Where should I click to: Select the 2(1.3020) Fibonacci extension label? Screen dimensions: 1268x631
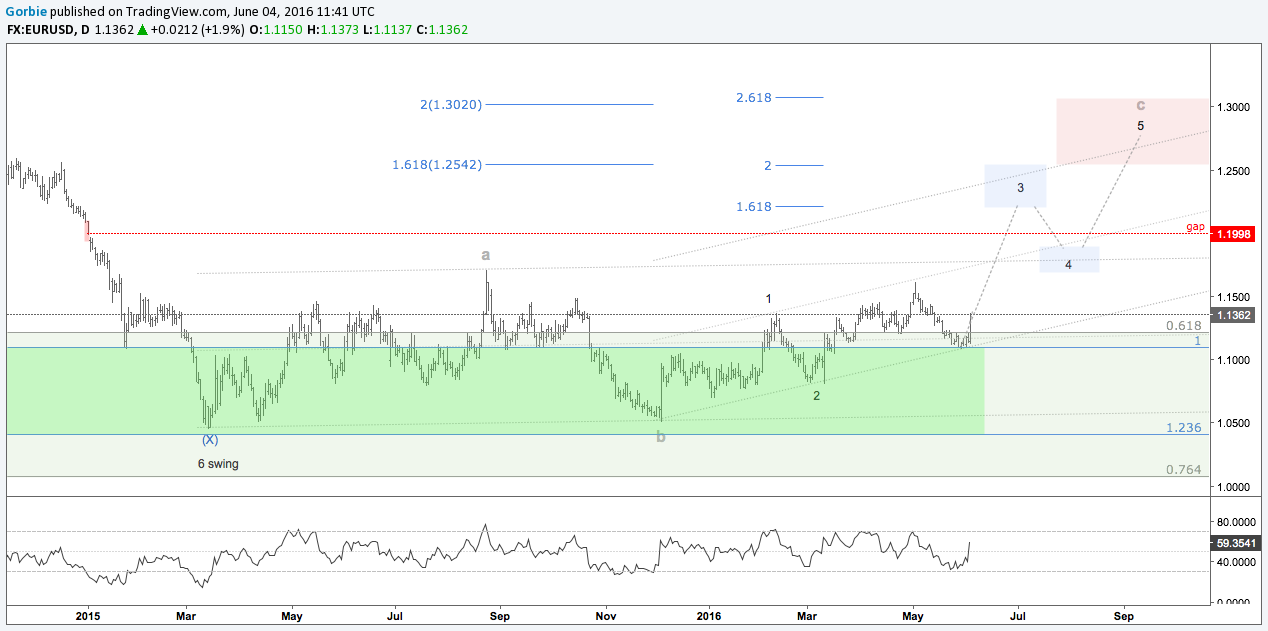click(451, 104)
